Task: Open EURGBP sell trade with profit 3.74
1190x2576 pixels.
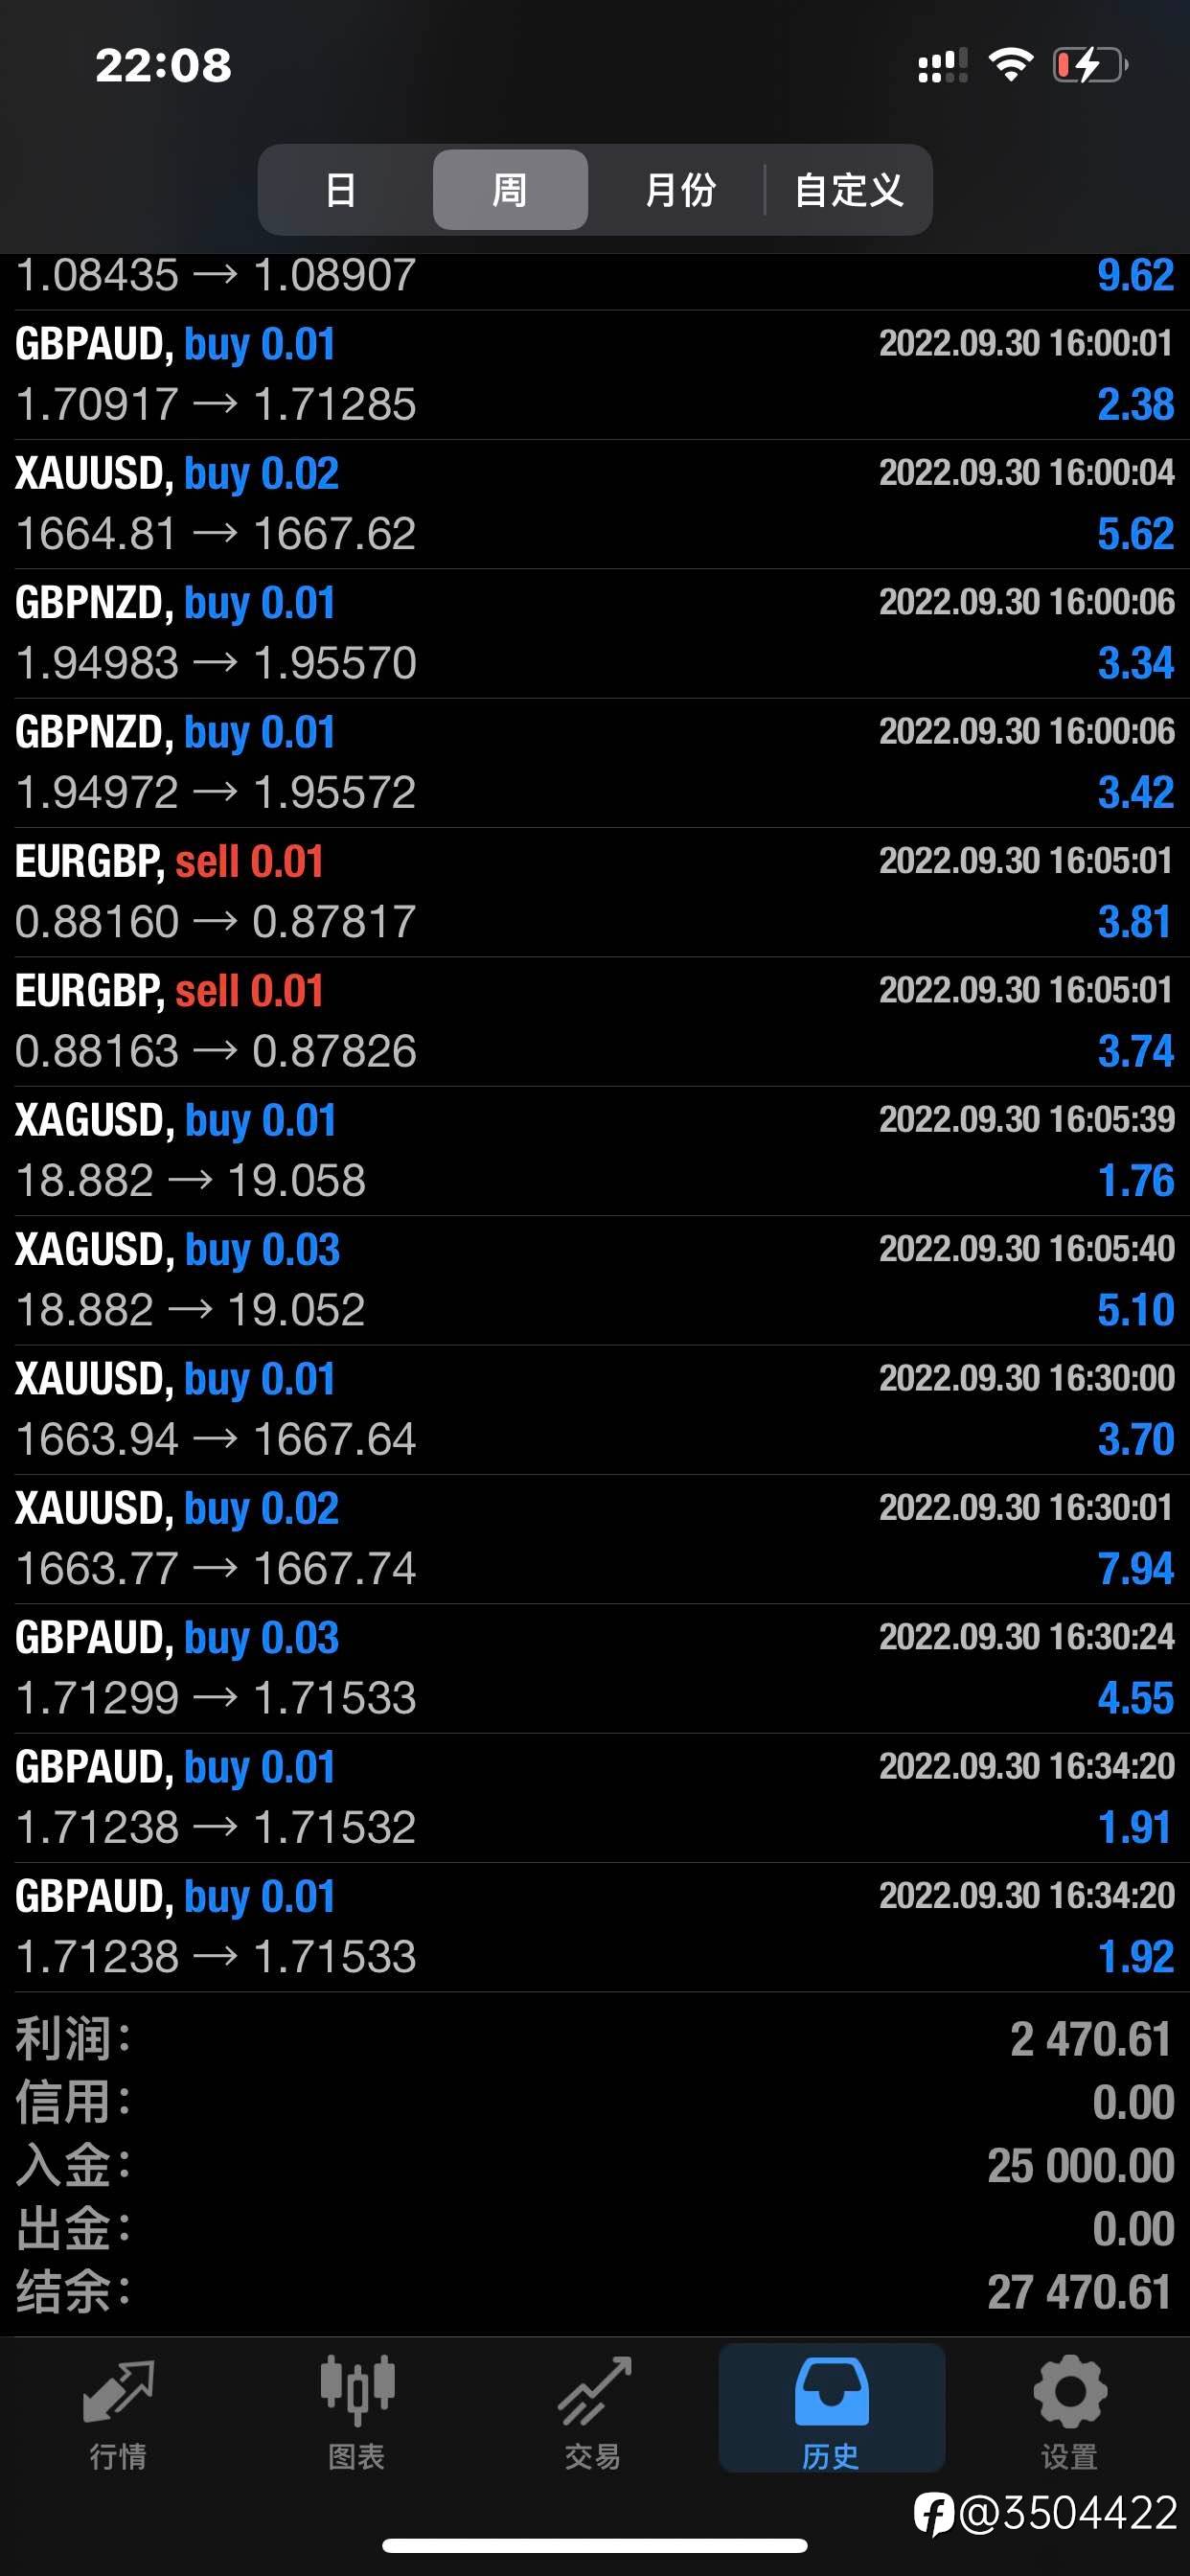Action: tap(595, 1021)
